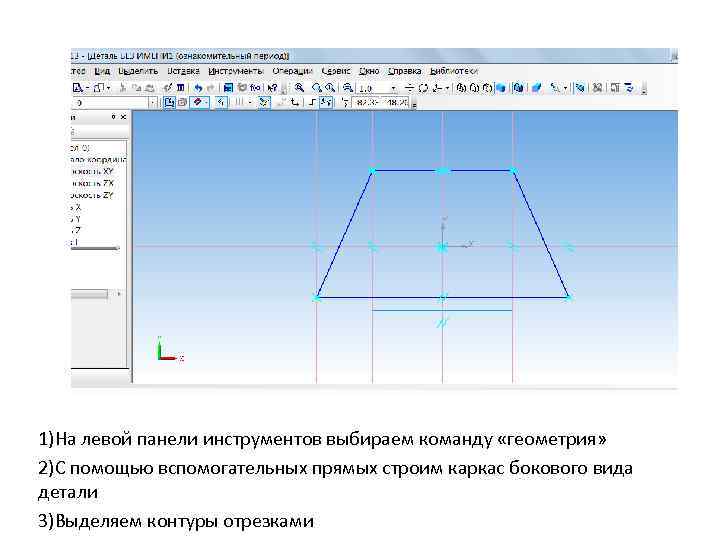
Task: Click the Variables f(x) icon
Action: [x=255, y=88]
